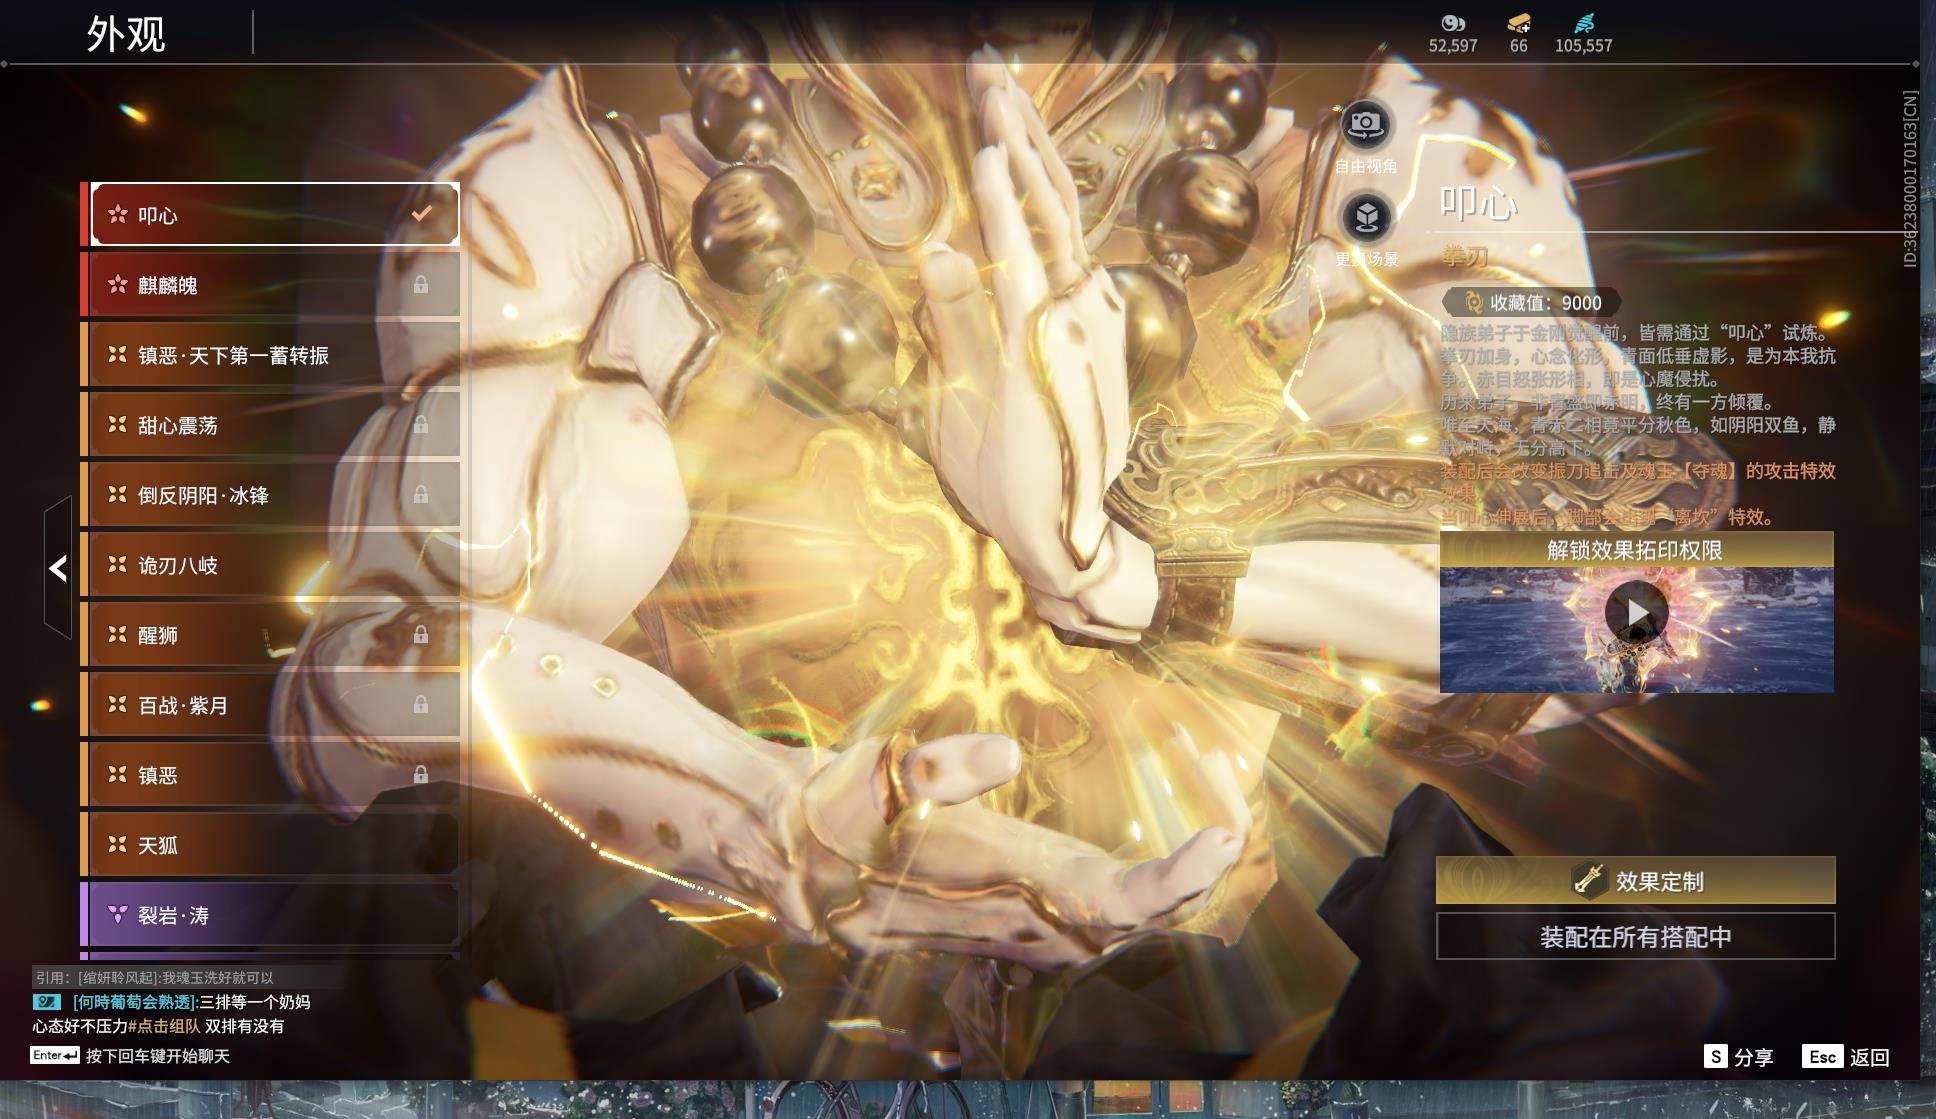
Task: Click the S key icon beside 分享
Action: (x=1715, y=1057)
